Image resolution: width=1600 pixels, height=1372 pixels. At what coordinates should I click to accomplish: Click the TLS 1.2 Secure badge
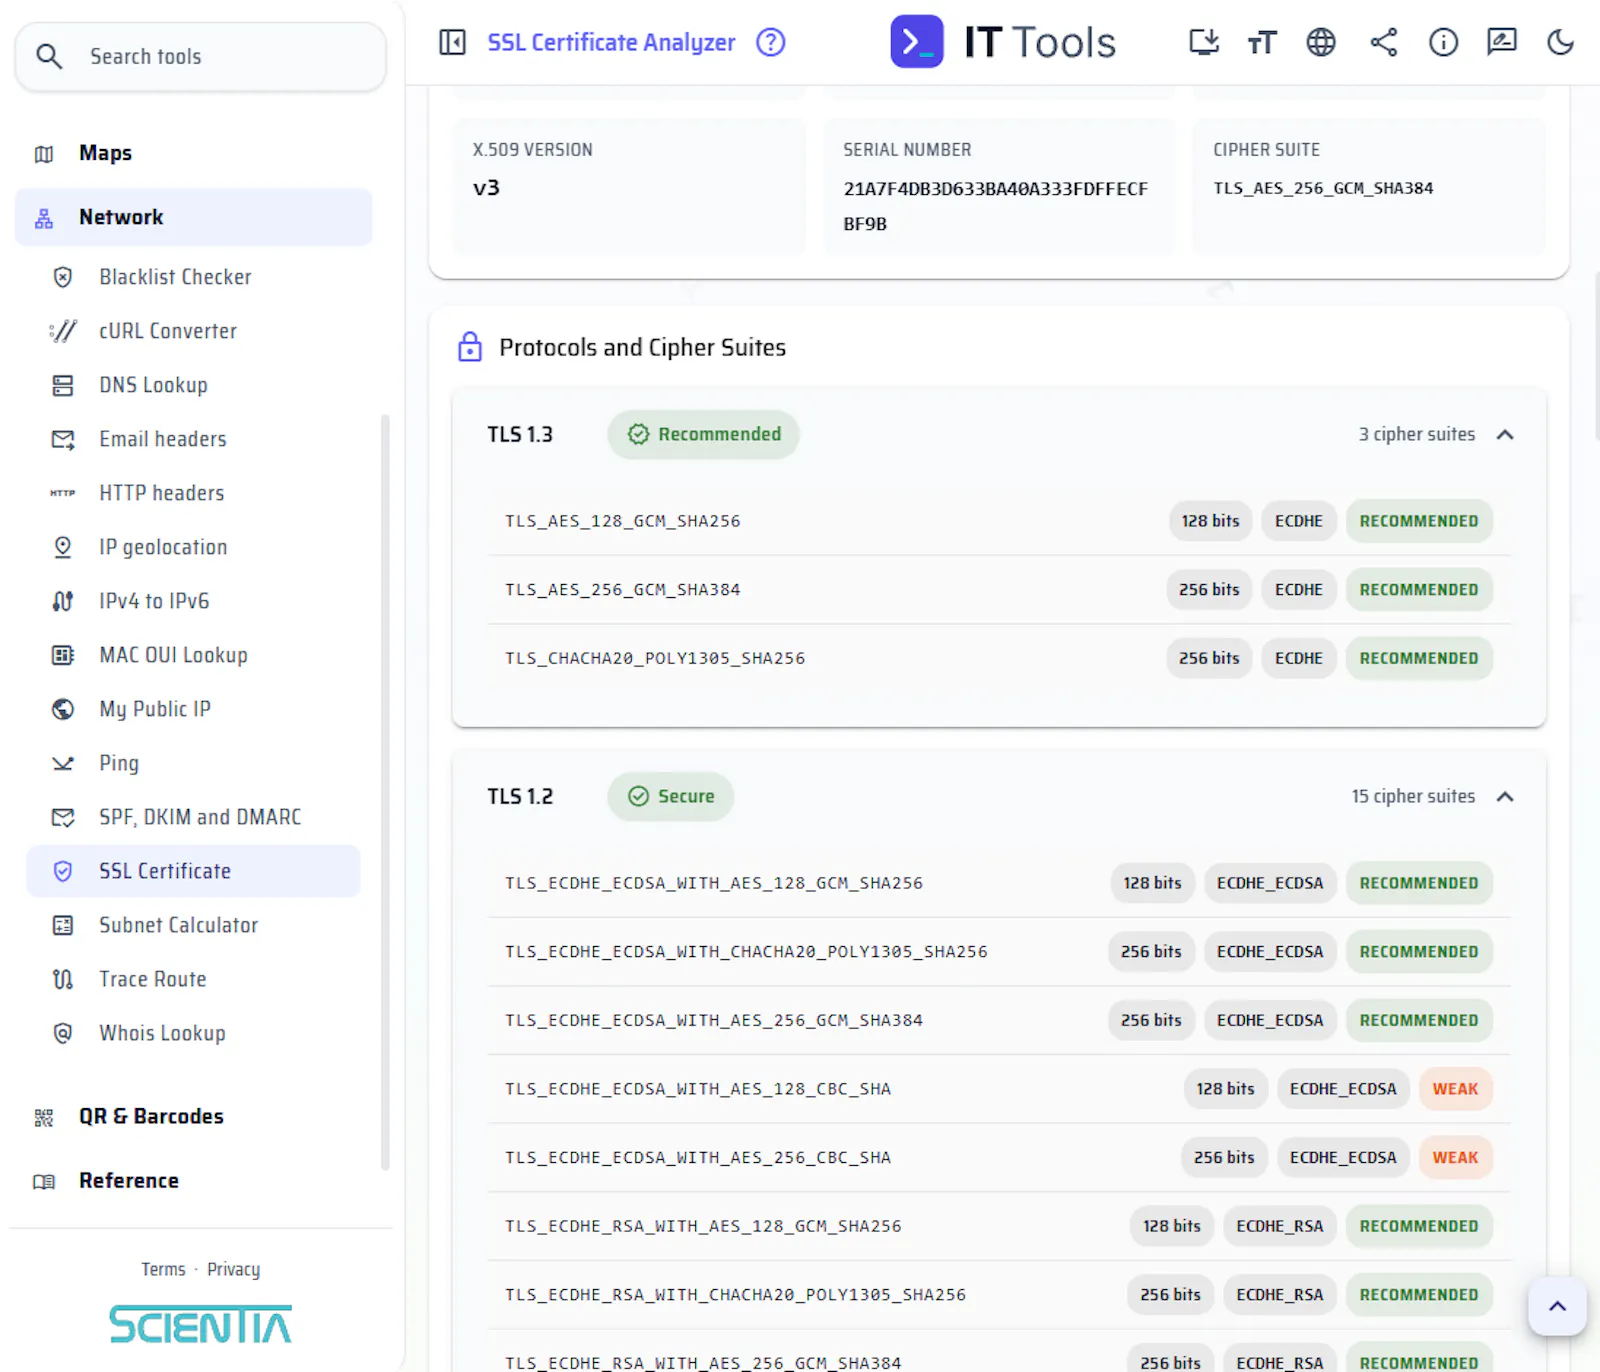[671, 797]
